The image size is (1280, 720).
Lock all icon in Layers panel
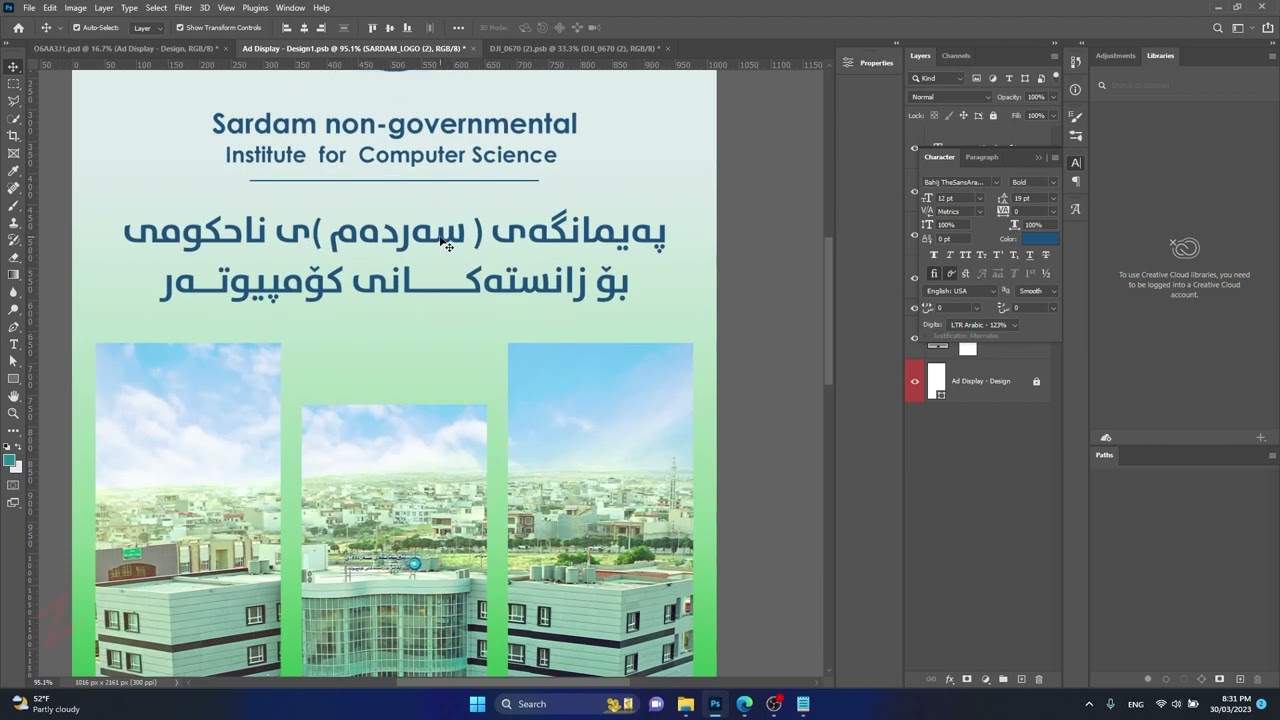993,115
